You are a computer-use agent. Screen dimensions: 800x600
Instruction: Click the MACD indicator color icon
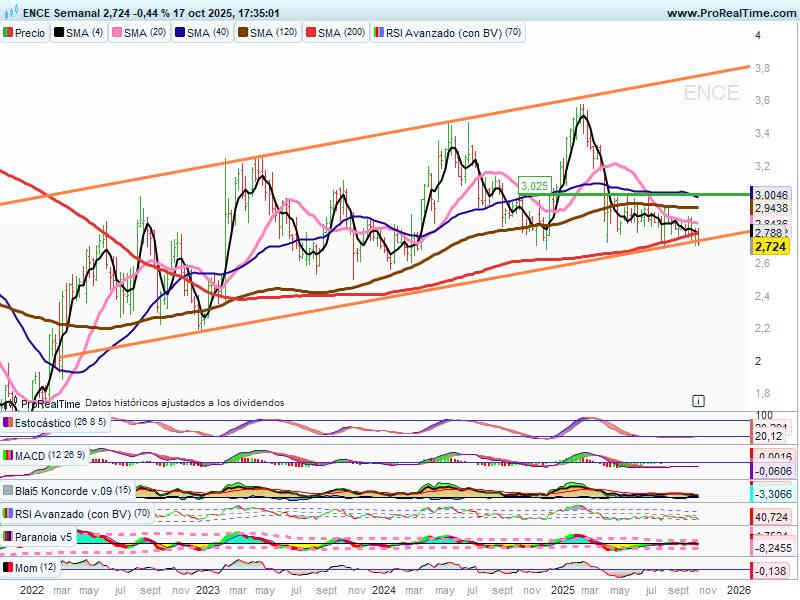[x=8, y=456]
